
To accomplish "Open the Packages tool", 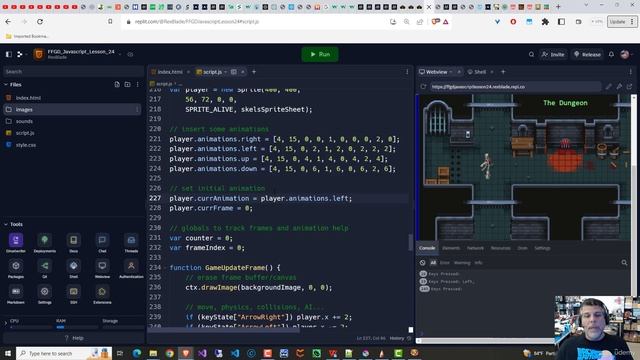I will (16, 269).
